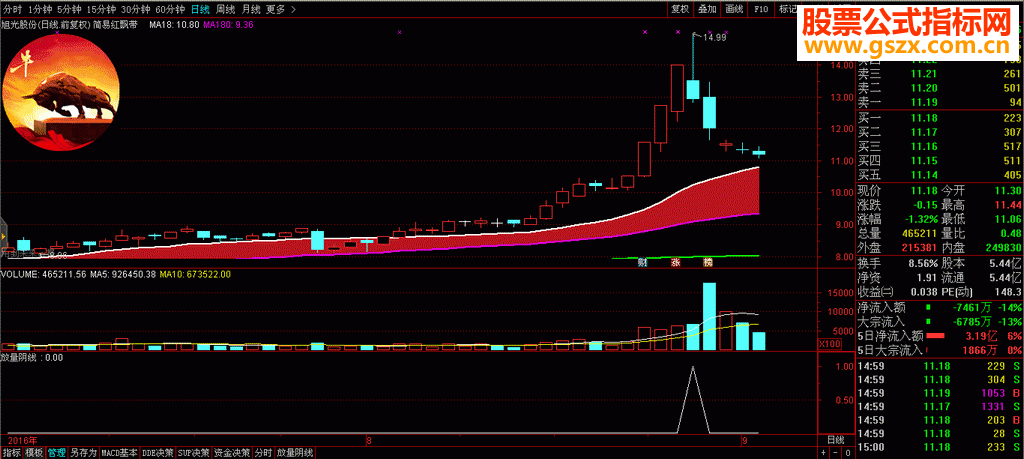This screenshot has height=459, width=1024.
Task: Select the 日线 daily chart tab
Action: [x=200, y=10]
